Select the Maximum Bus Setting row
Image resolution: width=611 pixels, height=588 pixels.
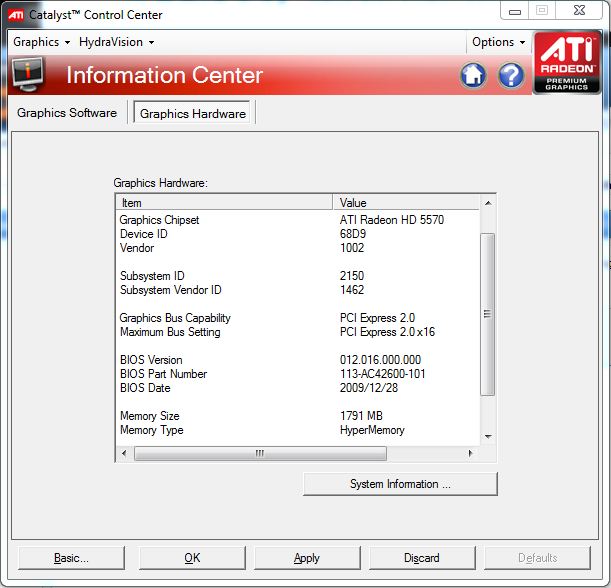point(298,332)
